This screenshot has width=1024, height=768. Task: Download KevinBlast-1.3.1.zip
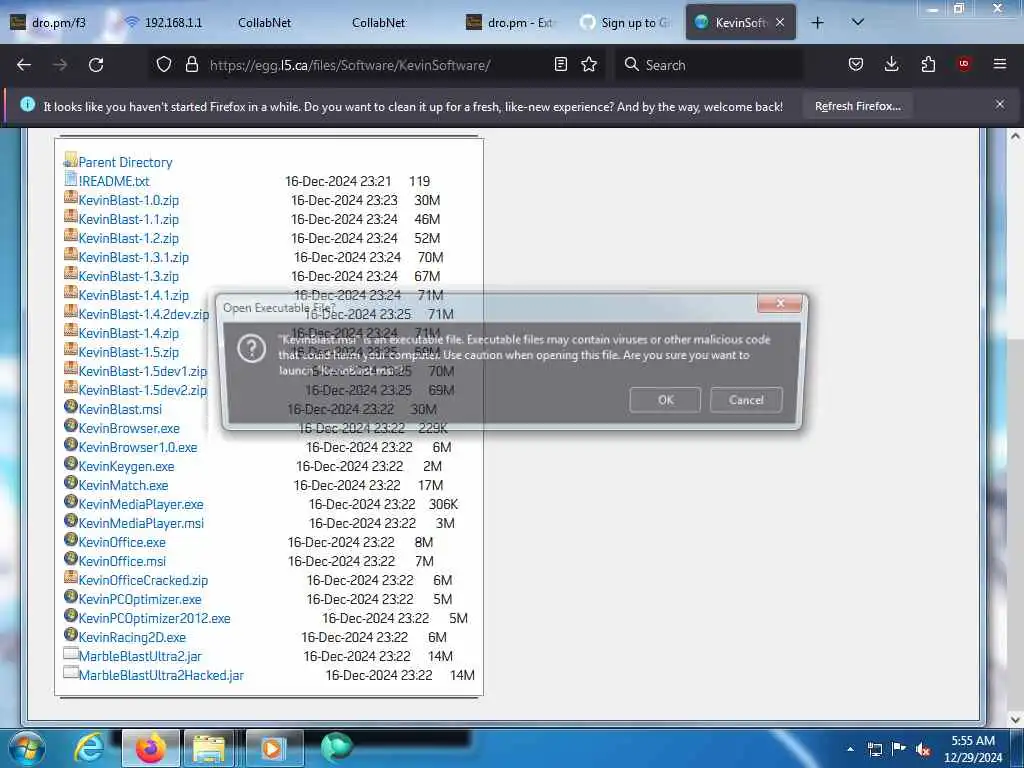click(x=134, y=257)
